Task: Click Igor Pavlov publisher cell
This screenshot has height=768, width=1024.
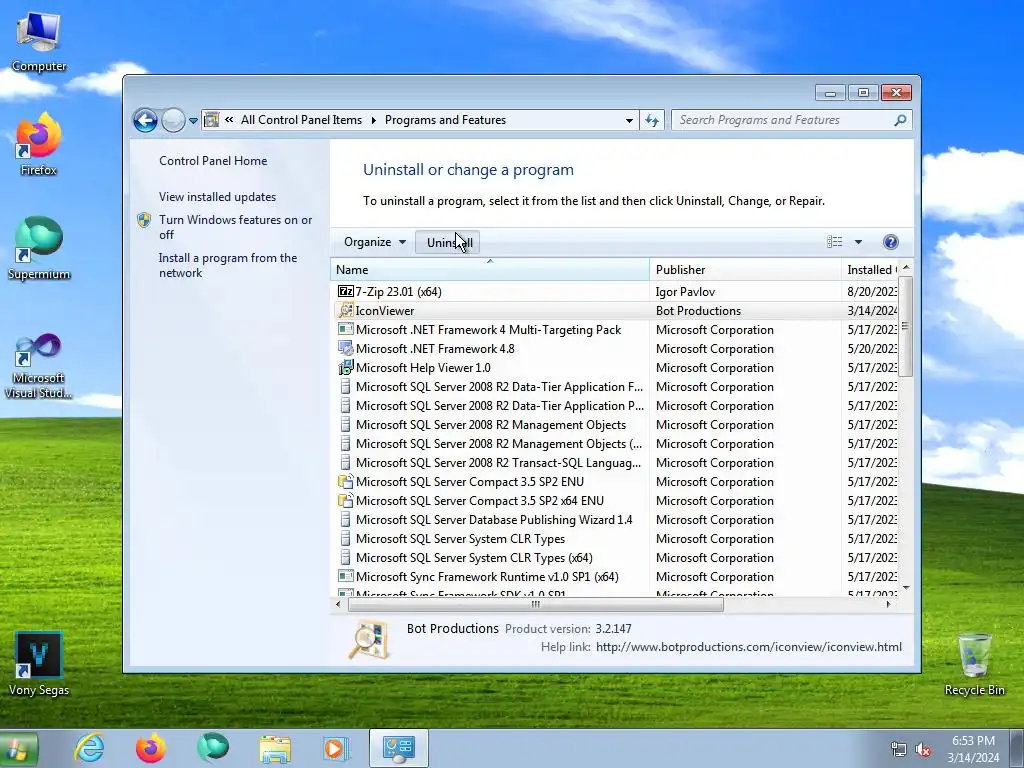Action: 685,292
